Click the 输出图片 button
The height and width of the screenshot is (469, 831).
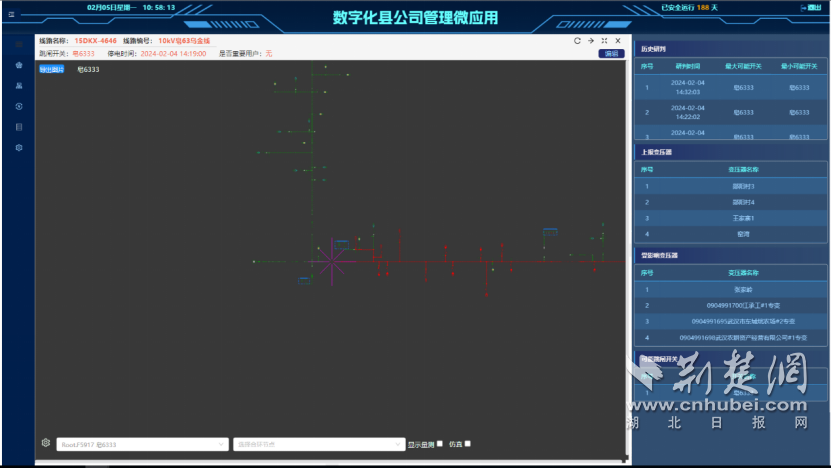coord(50,69)
